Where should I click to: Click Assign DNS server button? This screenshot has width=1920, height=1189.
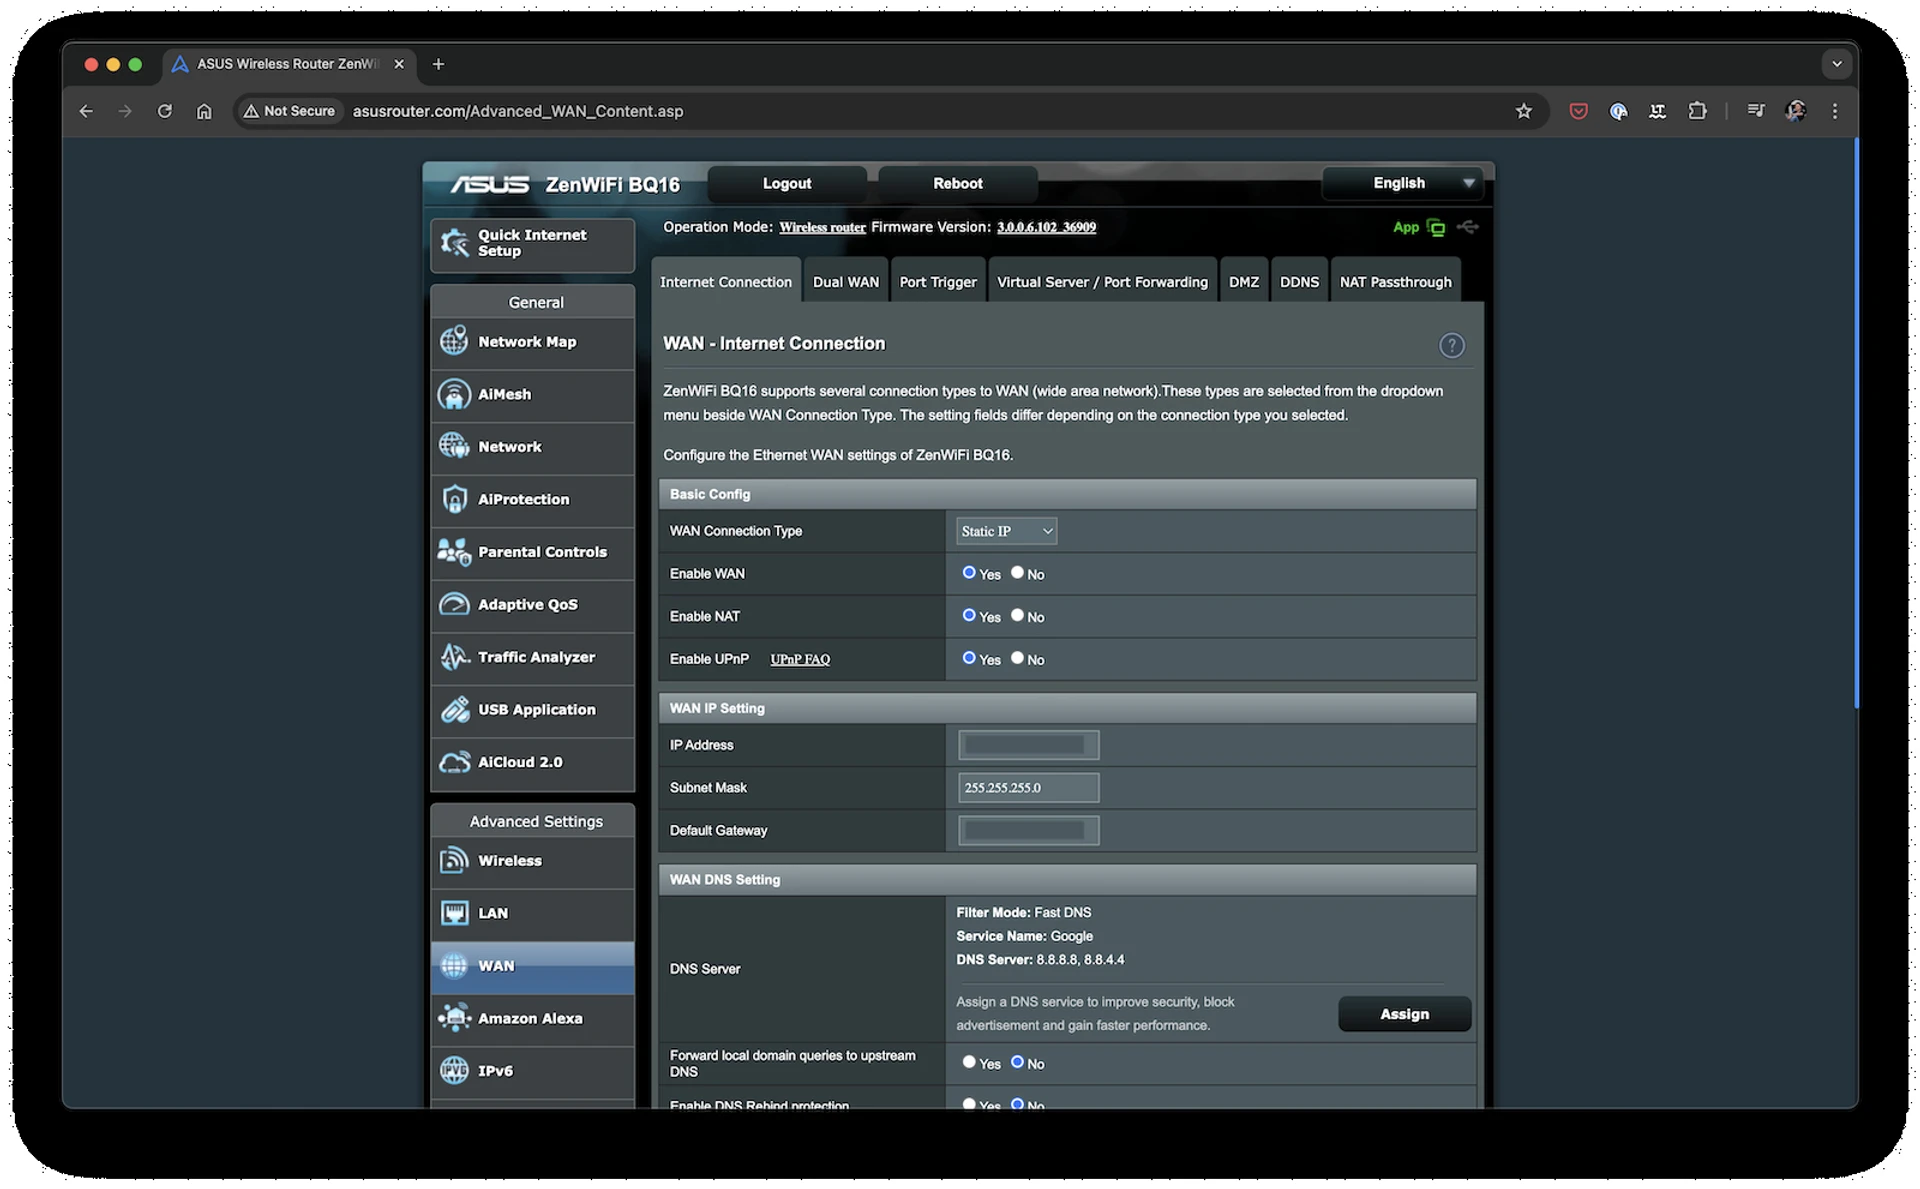click(1404, 1014)
